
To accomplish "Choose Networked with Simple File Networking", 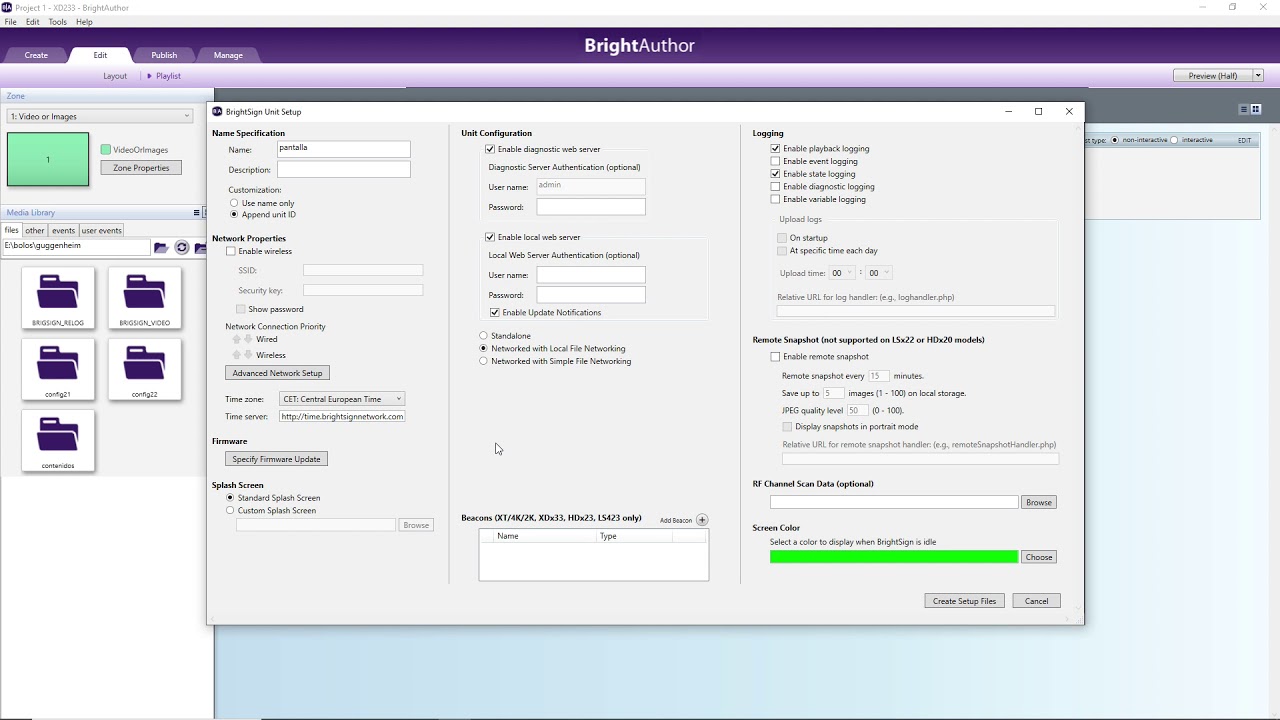I will pos(484,361).
